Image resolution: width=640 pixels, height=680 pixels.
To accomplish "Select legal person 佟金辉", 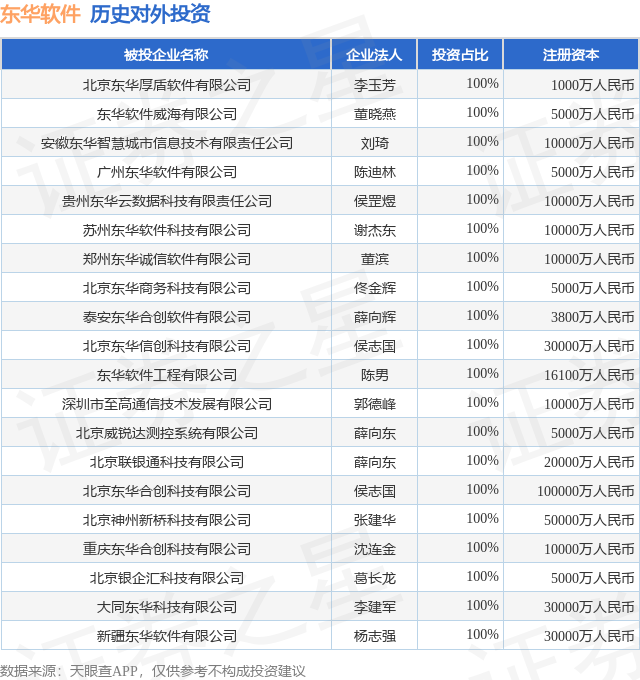I will click(x=375, y=288).
